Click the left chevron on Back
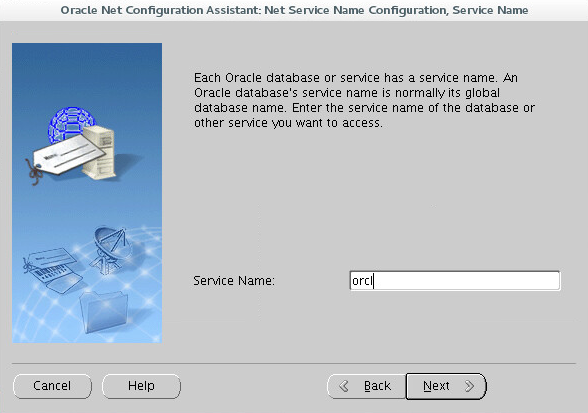 (344, 386)
